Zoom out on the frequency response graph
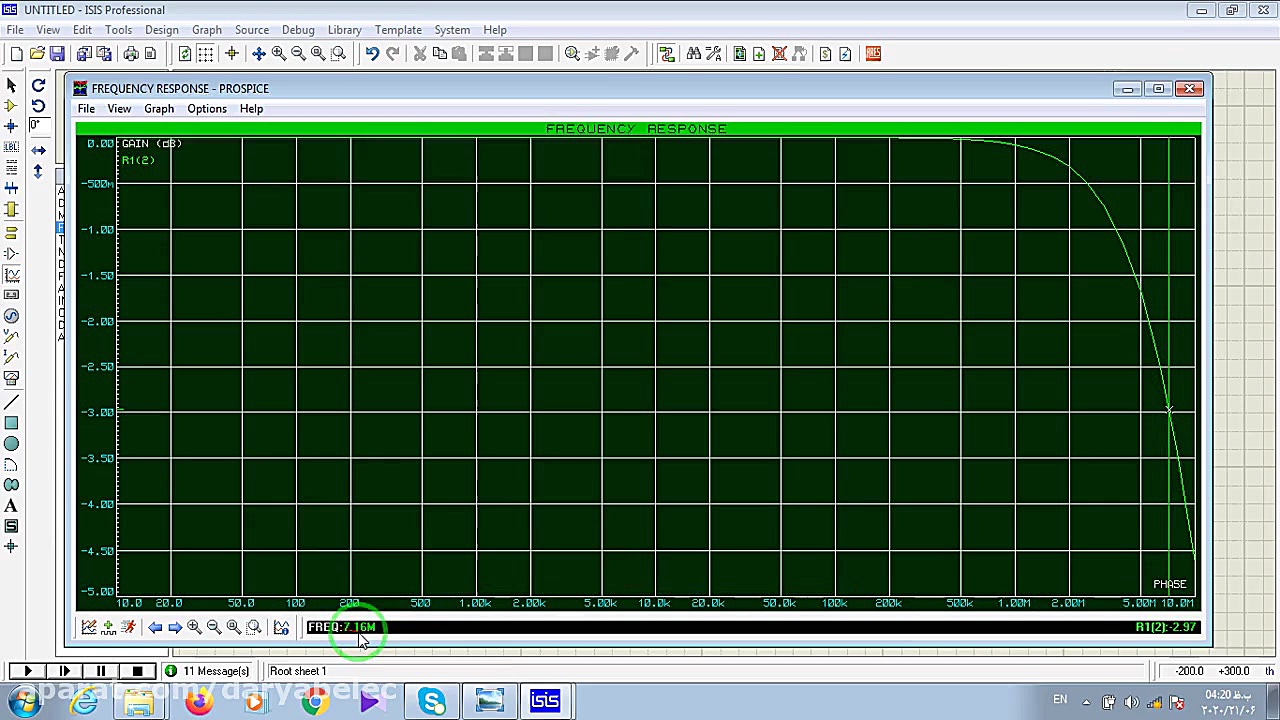Image resolution: width=1280 pixels, height=720 pixels. click(x=214, y=627)
